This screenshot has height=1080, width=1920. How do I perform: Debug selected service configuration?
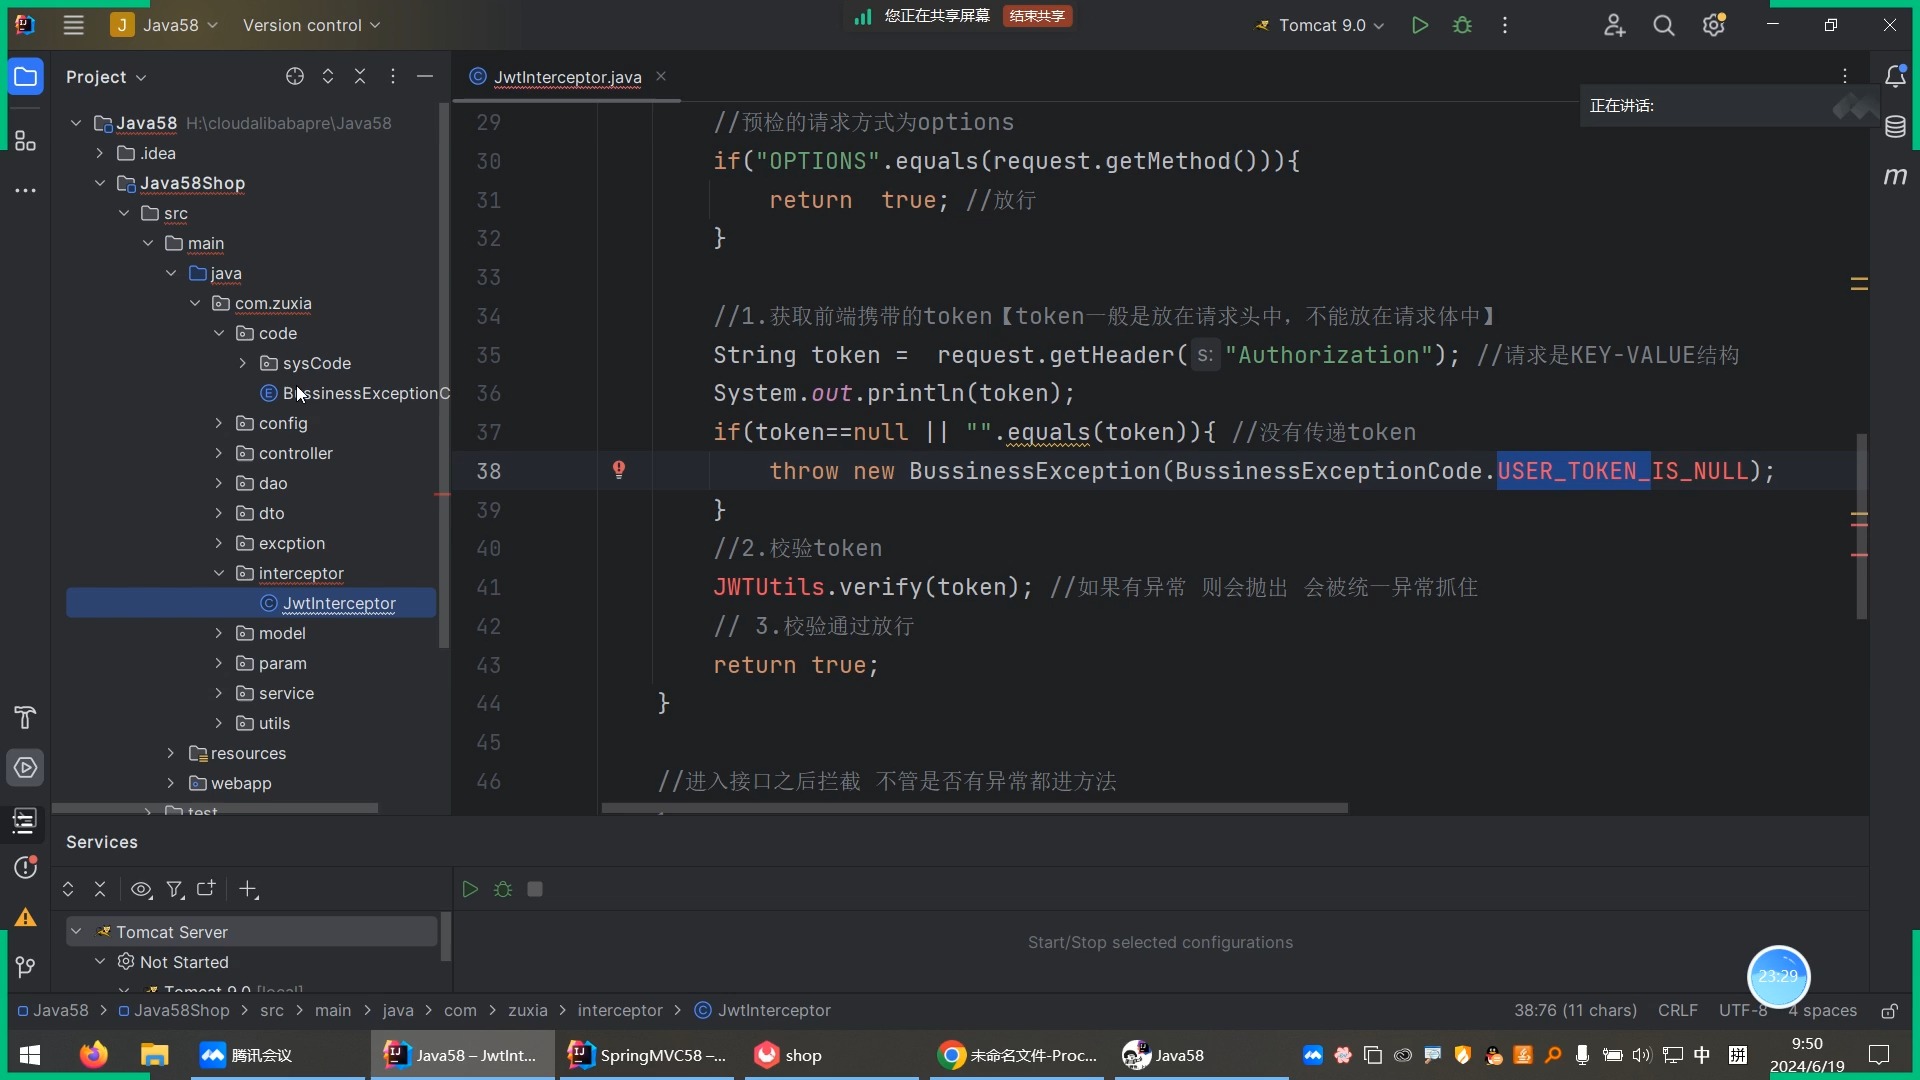pyautogui.click(x=503, y=889)
